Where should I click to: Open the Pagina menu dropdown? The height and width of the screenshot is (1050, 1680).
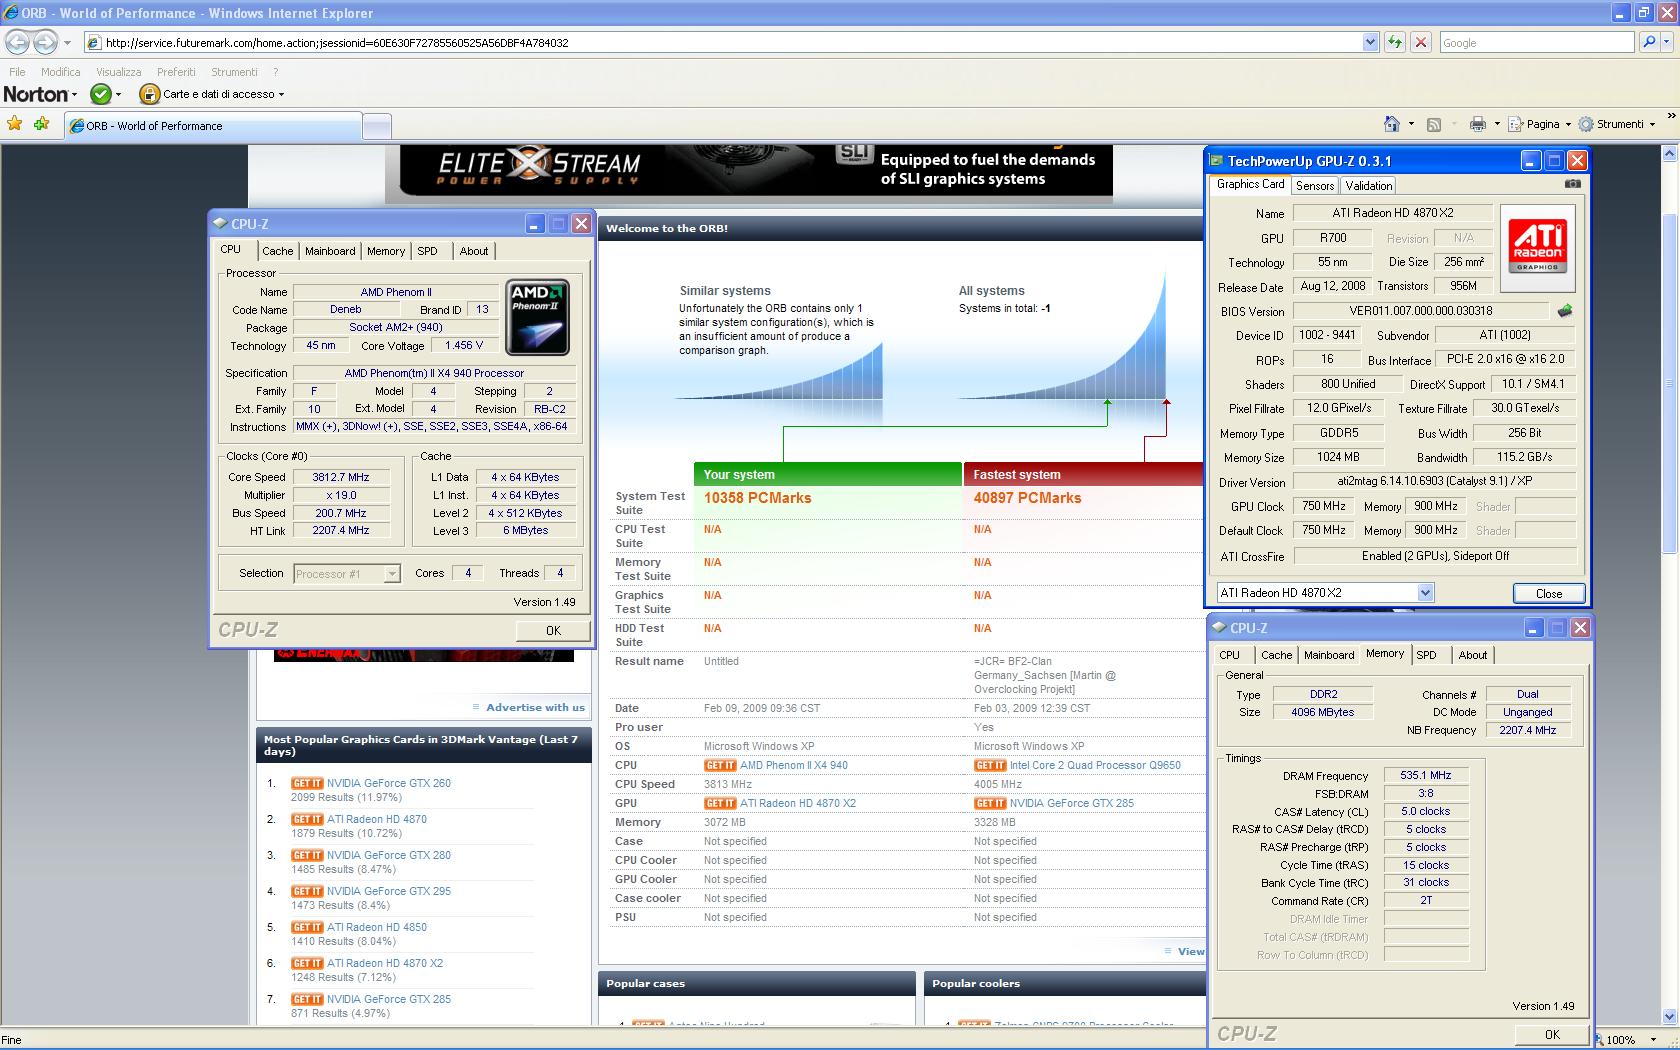(1567, 124)
